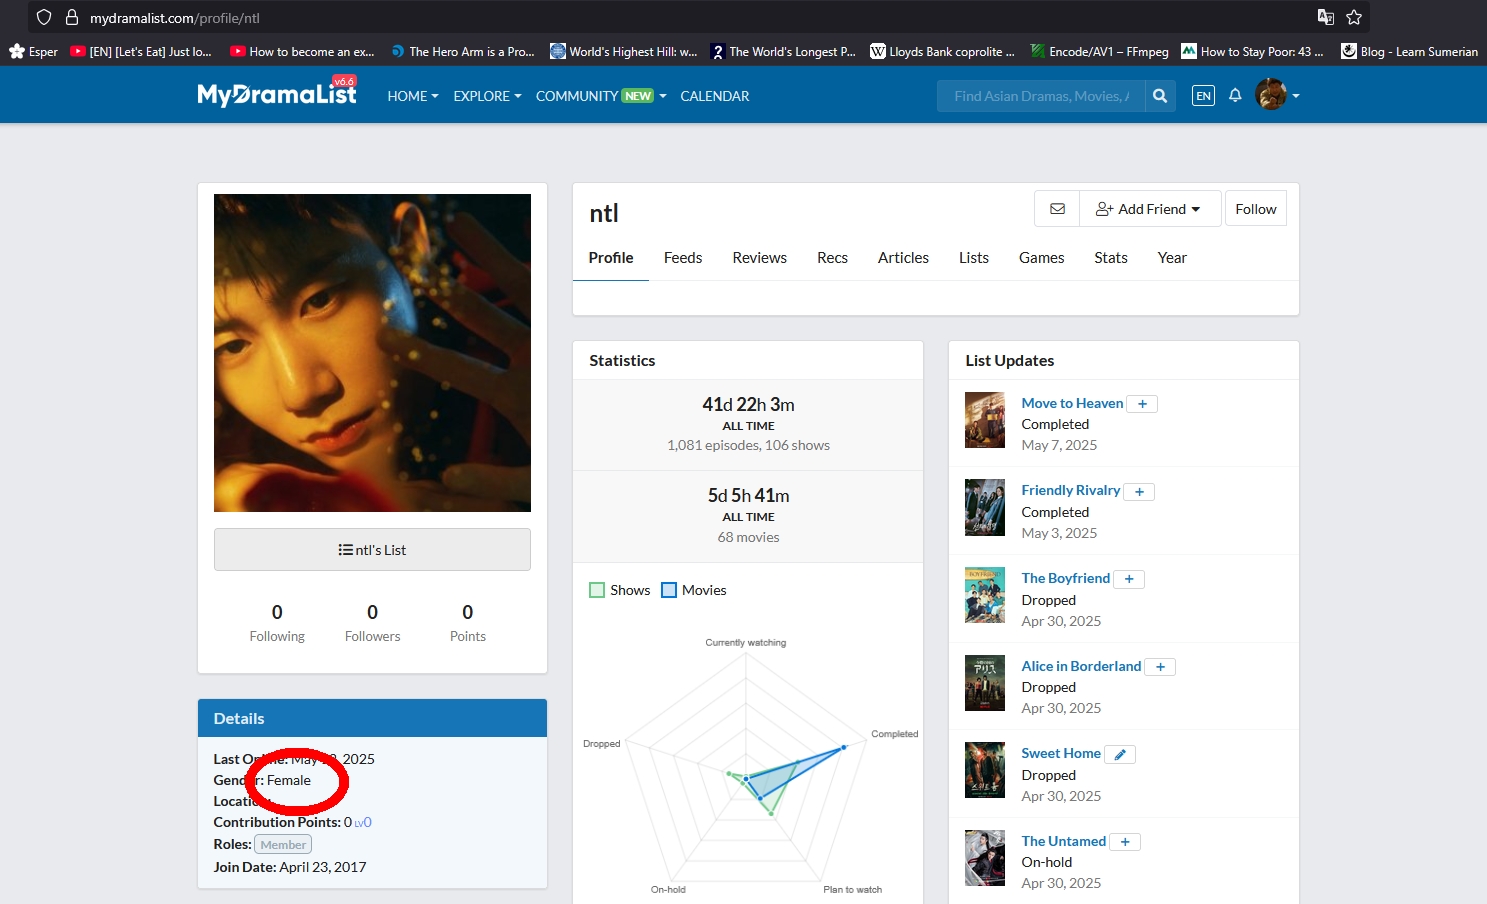Open the Let's Eat YouTube bookmark
1487x904 pixels.
pyautogui.click(x=141, y=51)
